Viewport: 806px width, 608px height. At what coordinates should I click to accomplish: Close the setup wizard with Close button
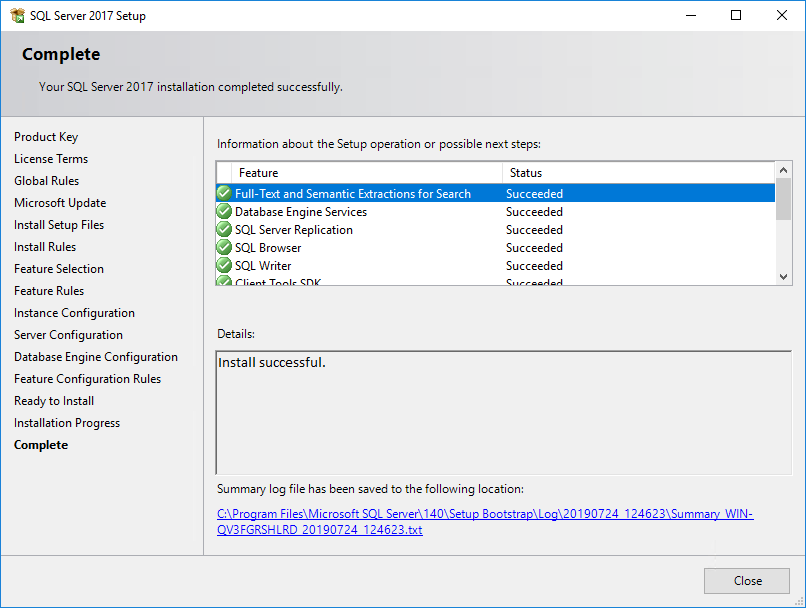(x=746, y=581)
